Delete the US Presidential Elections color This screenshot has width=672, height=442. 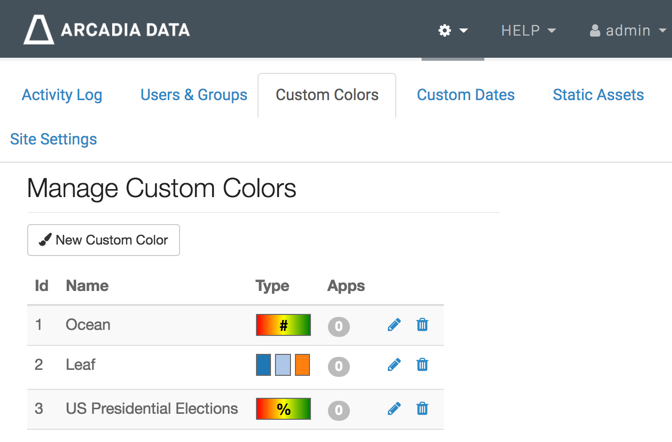pyautogui.click(x=422, y=408)
